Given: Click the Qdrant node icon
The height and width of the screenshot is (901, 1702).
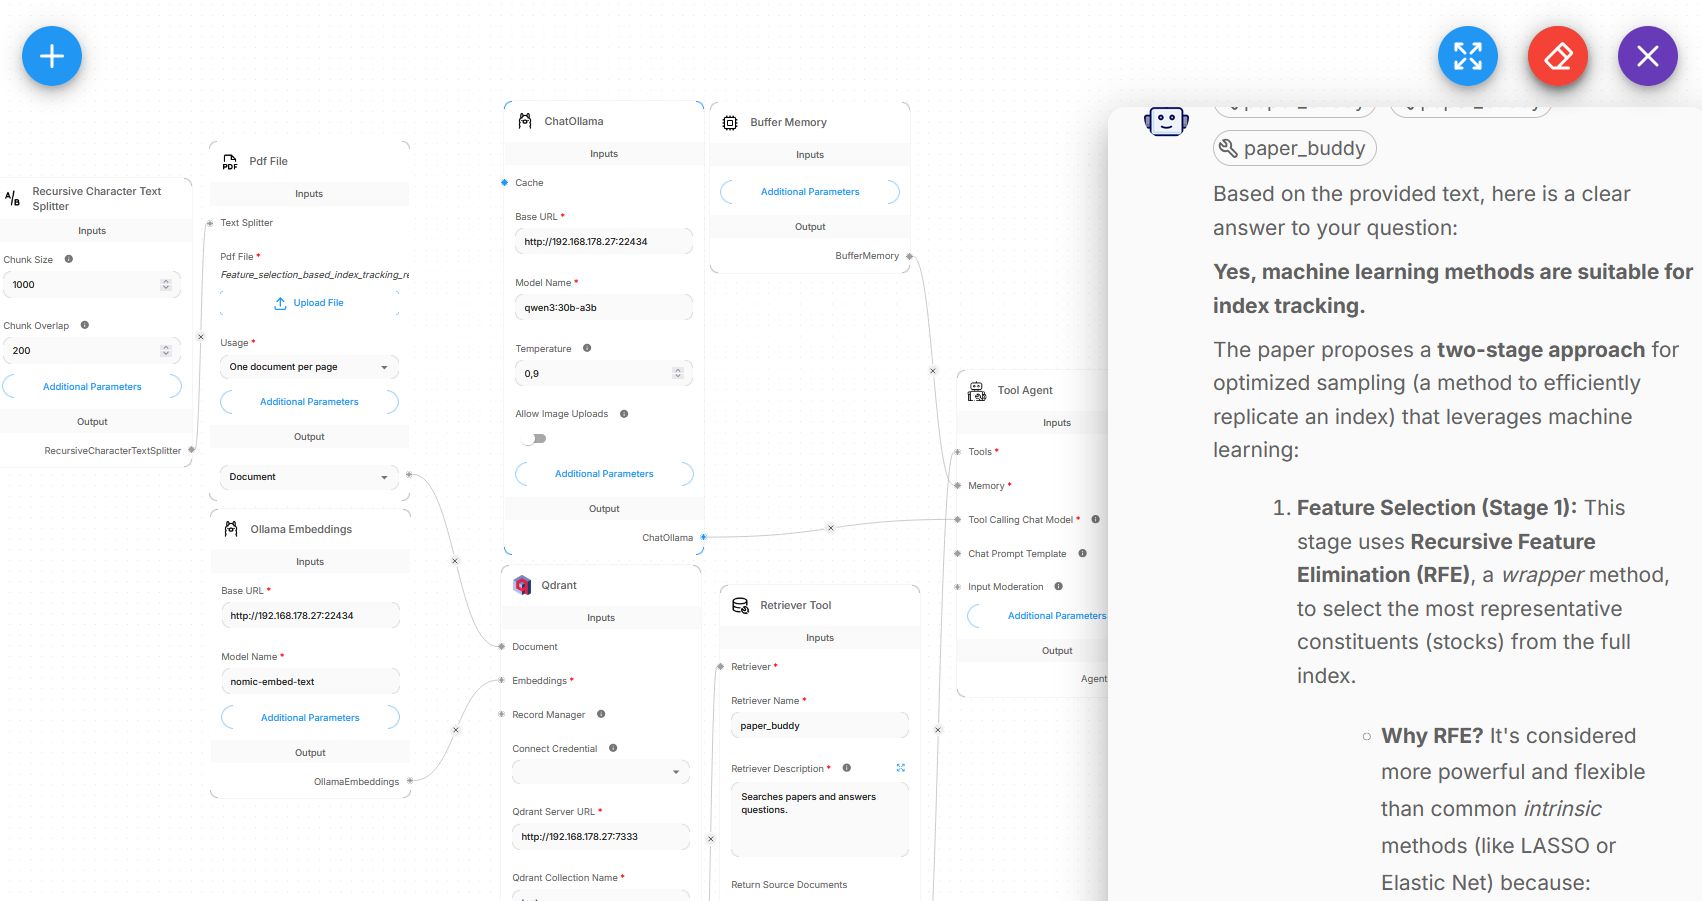Looking at the screenshot, I should (522, 585).
